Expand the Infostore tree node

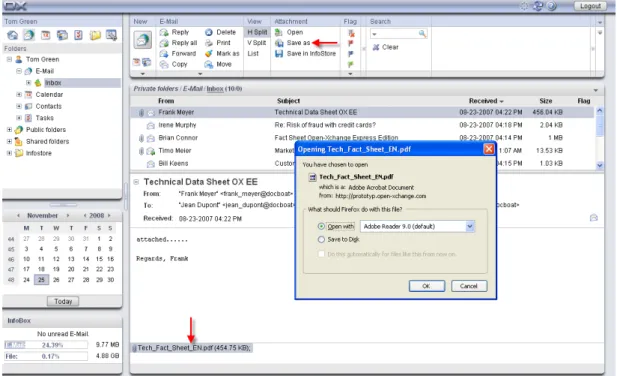click(9, 153)
